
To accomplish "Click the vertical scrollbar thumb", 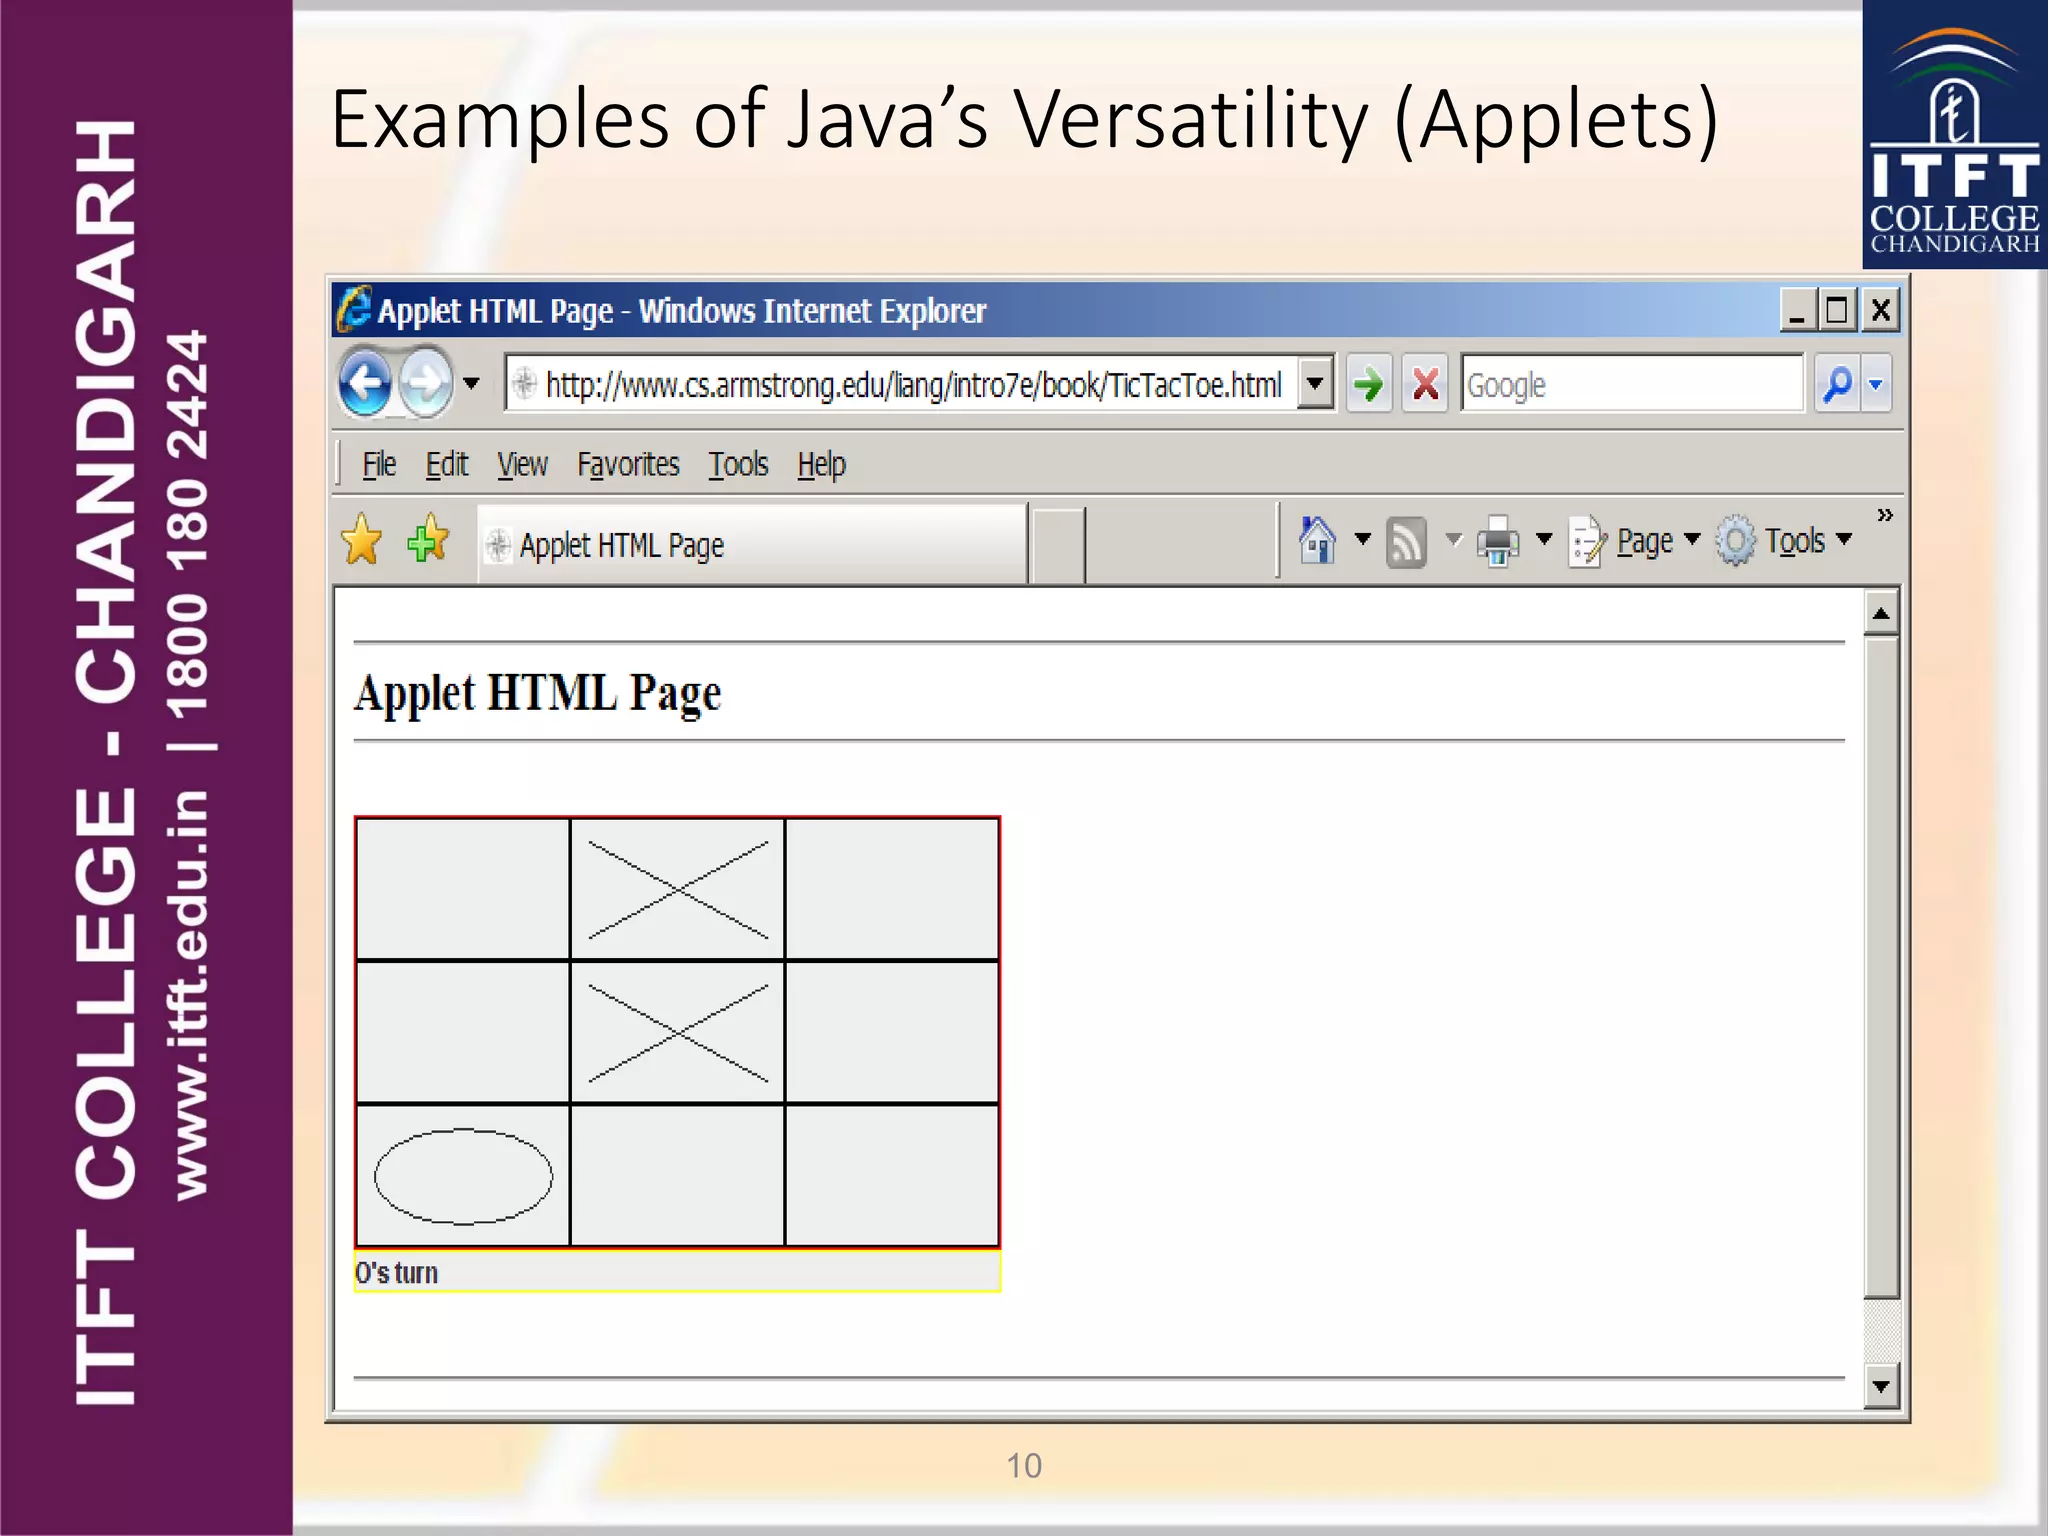I will (1881, 968).
